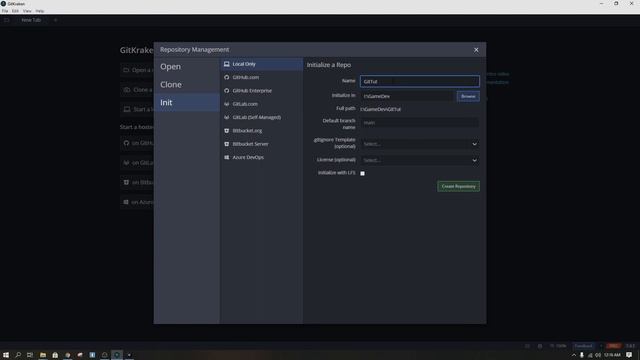The image size is (640, 360).
Task: Click the Initialize in path field
Action: pos(407,96)
